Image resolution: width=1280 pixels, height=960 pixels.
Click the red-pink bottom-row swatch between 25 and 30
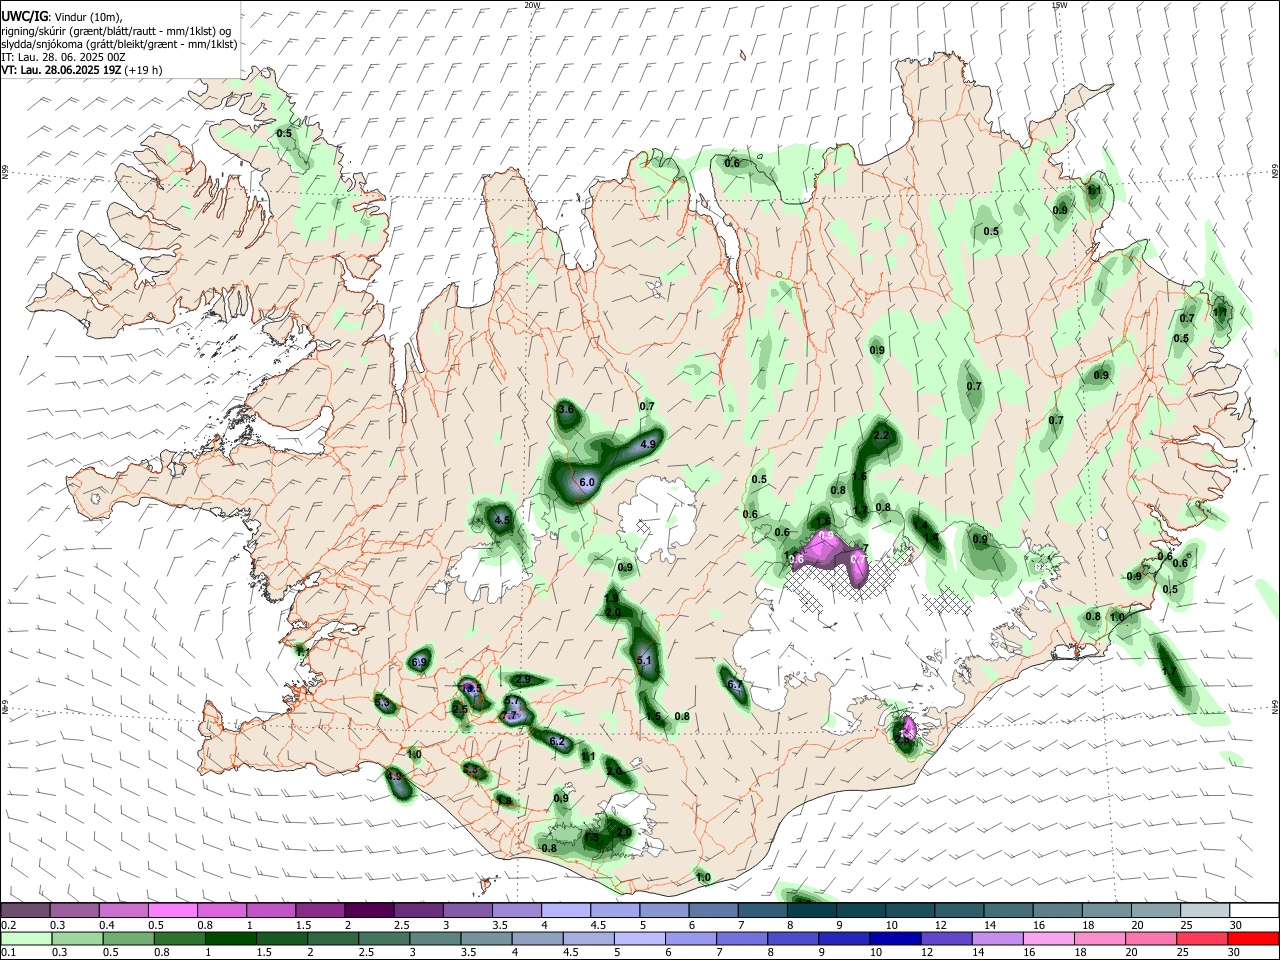(x=1202, y=938)
